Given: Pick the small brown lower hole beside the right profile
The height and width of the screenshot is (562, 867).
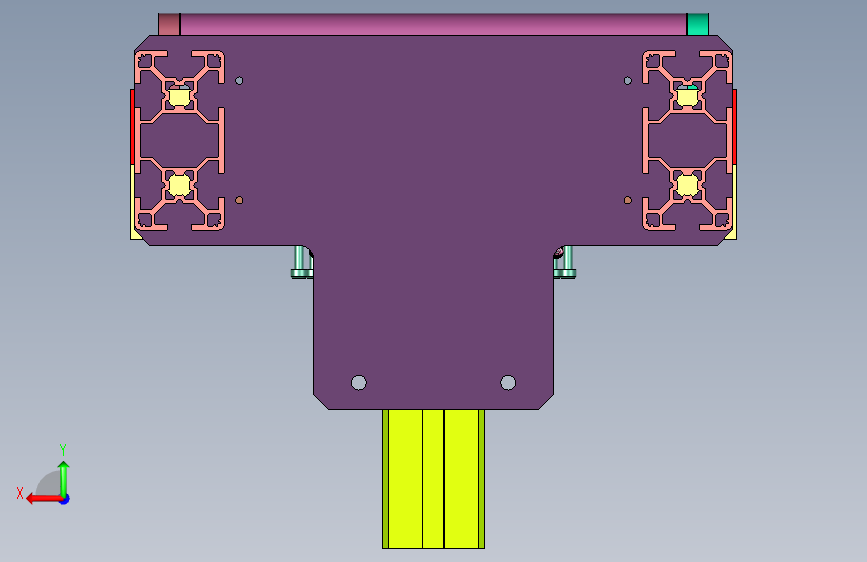Looking at the screenshot, I should pos(628,200).
